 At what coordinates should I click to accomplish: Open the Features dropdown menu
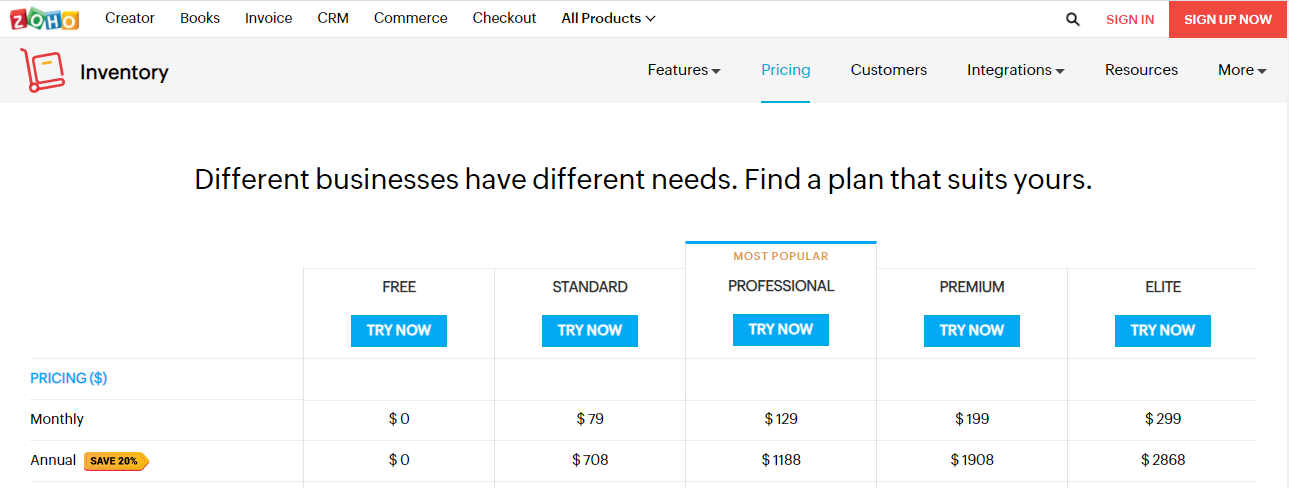[x=684, y=70]
